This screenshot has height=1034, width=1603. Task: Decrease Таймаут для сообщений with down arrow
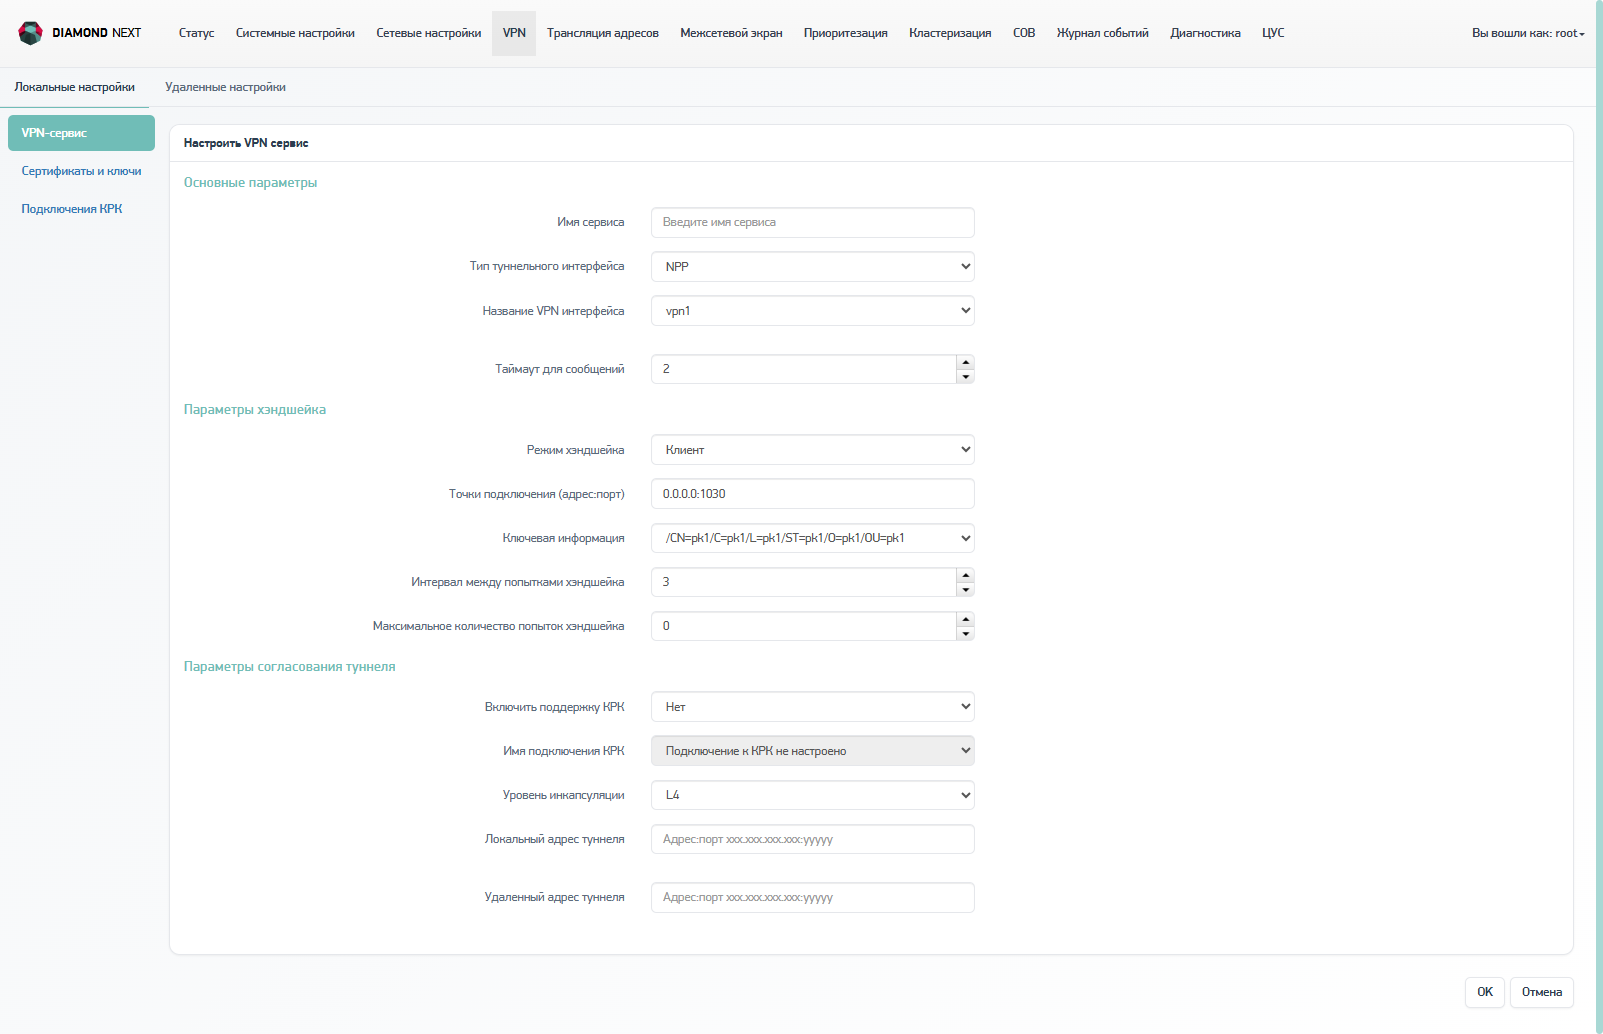(x=965, y=377)
